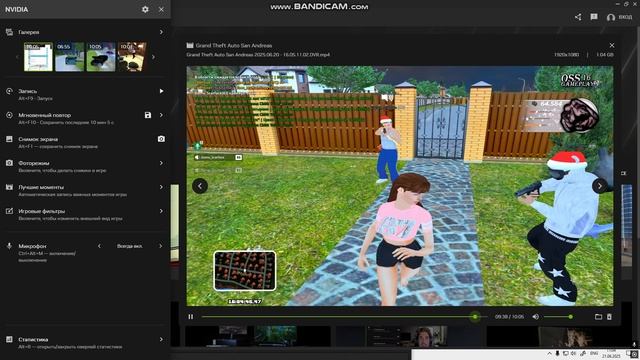
Task: Take screenshot with camera icon
Action: 161,139
